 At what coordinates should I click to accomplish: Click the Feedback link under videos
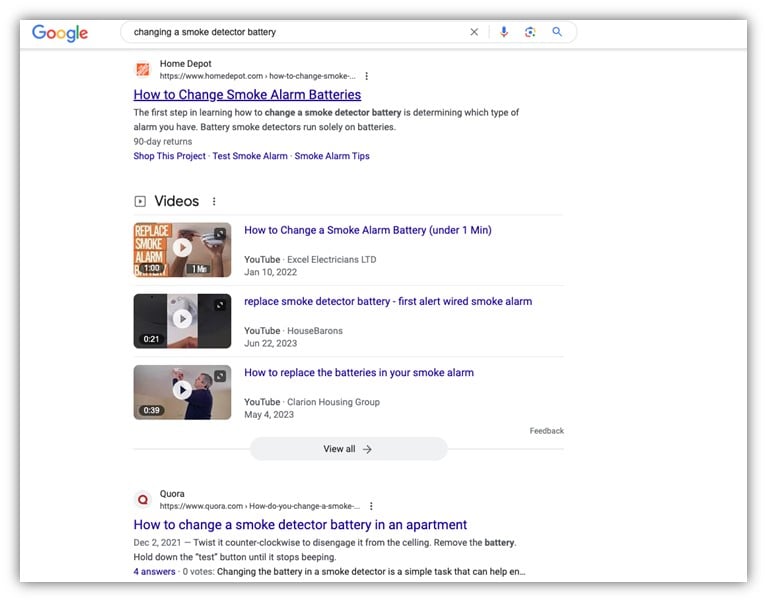[546, 430]
